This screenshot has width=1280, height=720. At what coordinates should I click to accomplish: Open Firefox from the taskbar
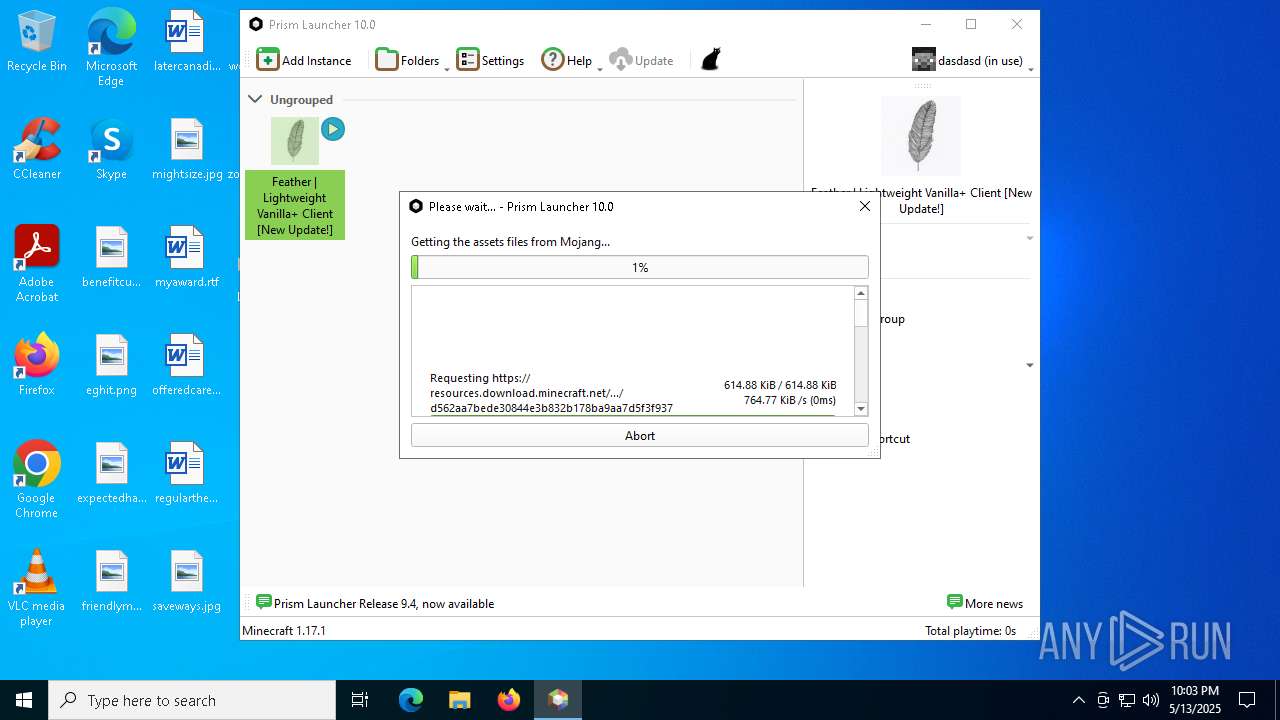click(x=508, y=700)
